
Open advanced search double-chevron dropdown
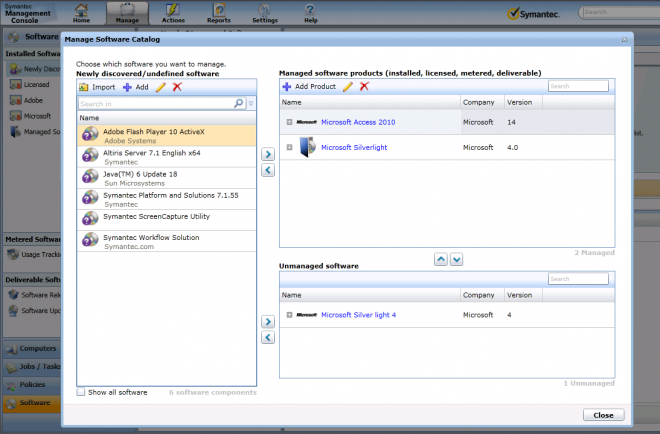coord(251,103)
